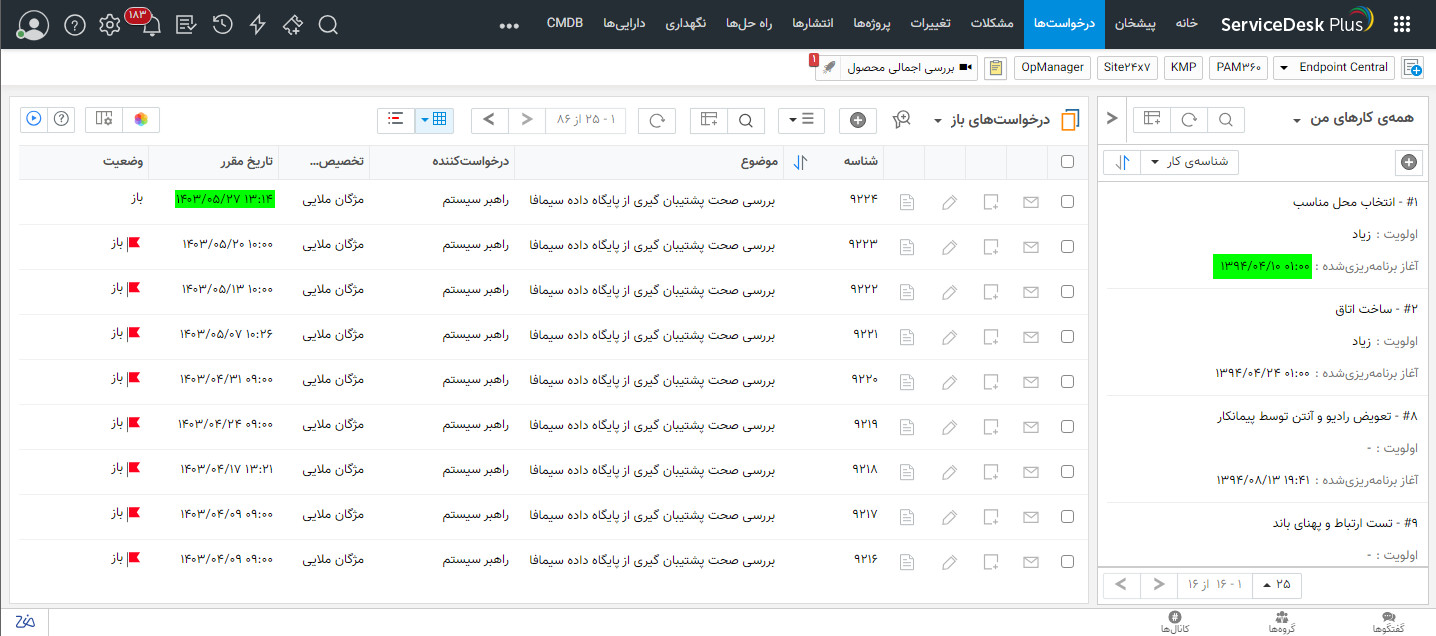The image size is (1436, 636).
Task: Check the select-all checkbox in the table header
Action: [1067, 162]
